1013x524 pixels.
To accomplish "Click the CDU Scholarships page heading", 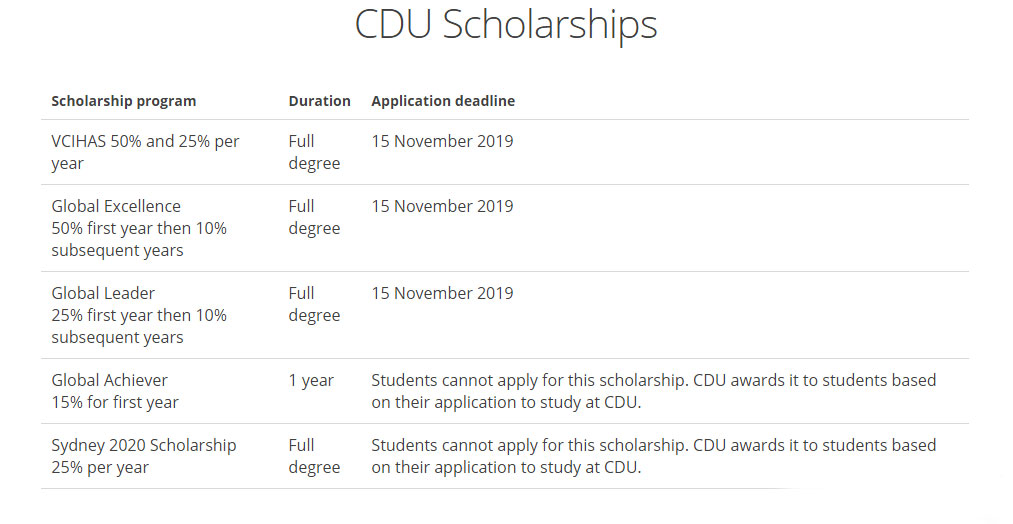I will 506,26.
